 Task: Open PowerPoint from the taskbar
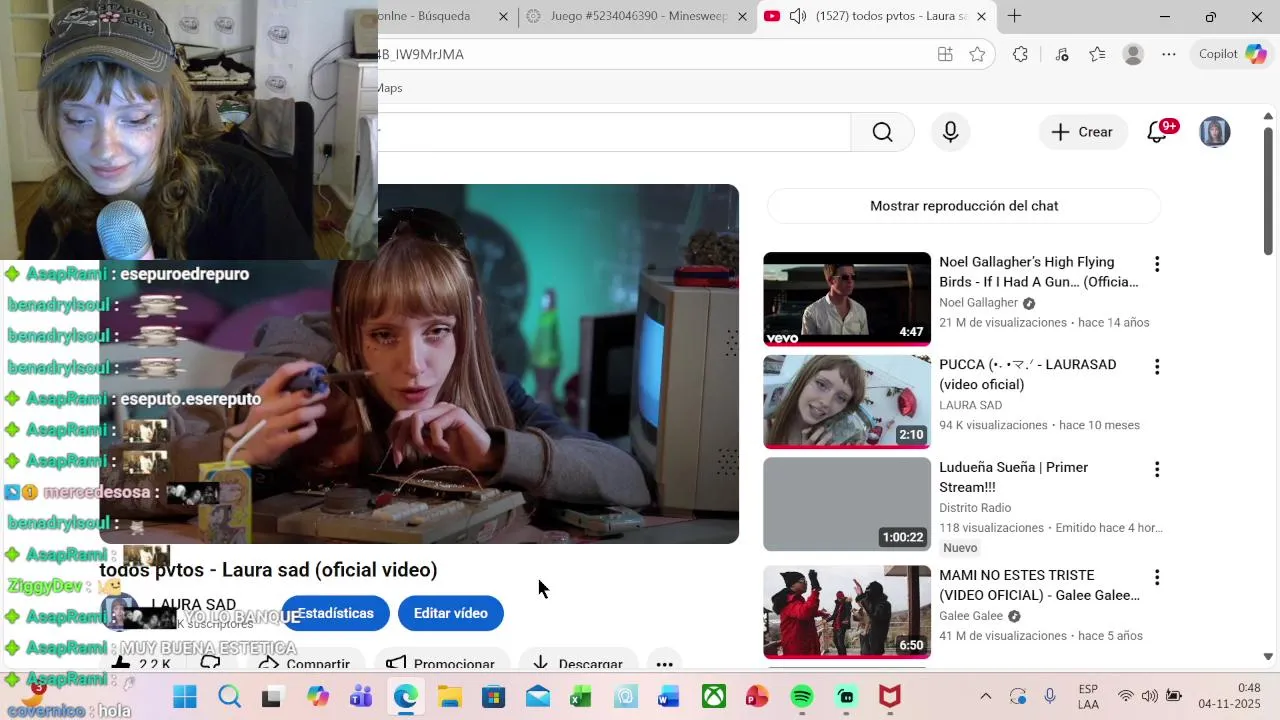point(757,696)
